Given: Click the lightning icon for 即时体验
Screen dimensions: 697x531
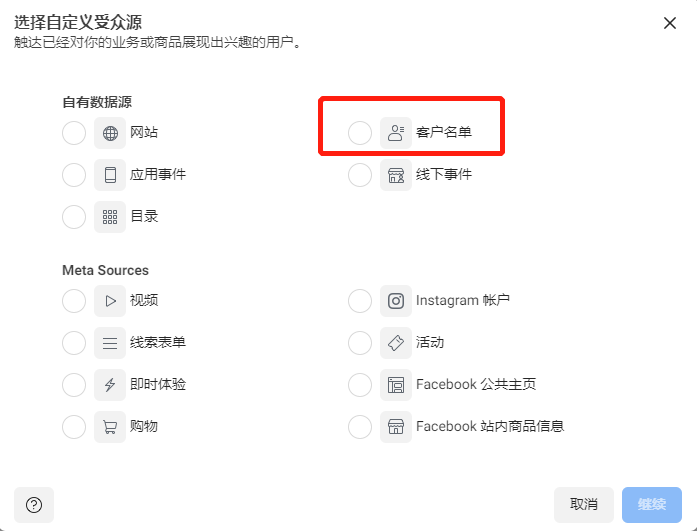Looking at the screenshot, I should (110, 385).
